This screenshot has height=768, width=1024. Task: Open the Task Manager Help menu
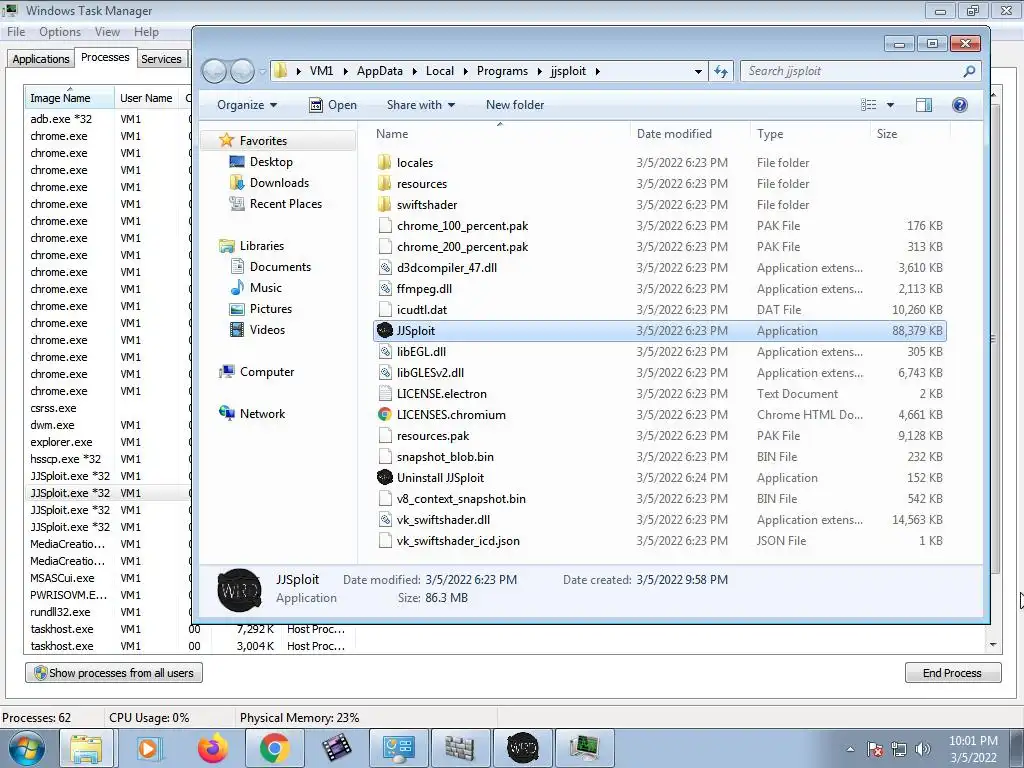(146, 31)
